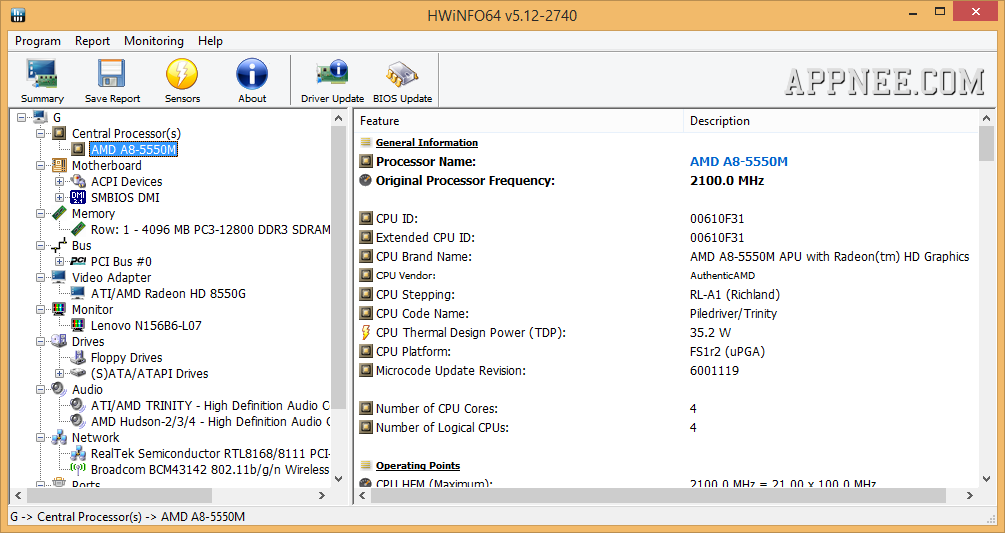Click the SMBIOS DMI icon
This screenshot has height=533, width=1005.
pyautogui.click(x=78, y=197)
